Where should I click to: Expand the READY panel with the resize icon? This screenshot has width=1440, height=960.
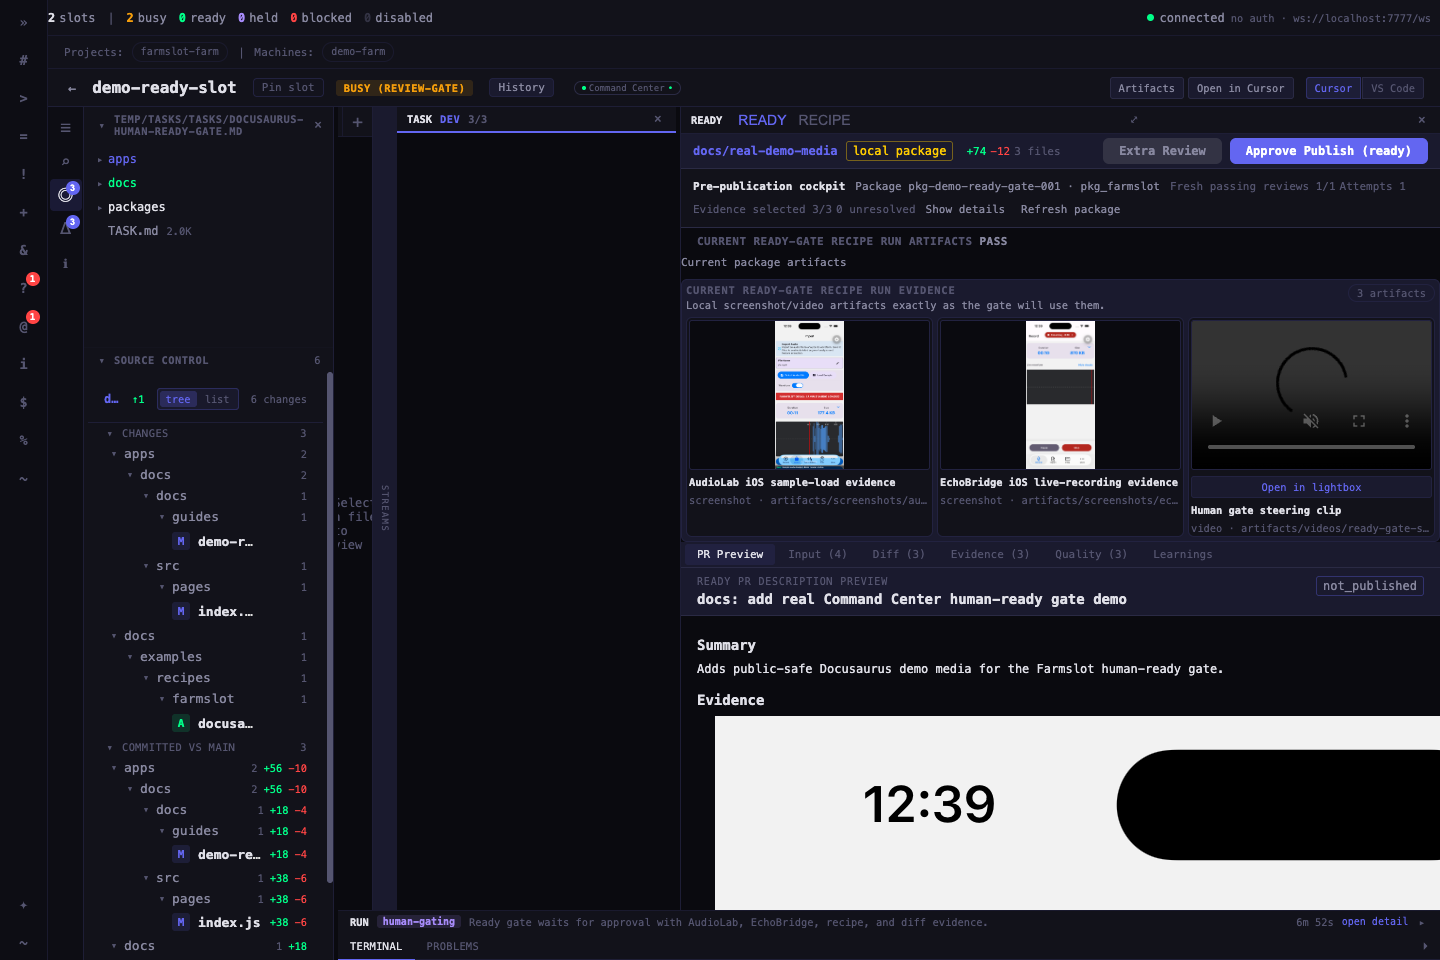[1134, 120]
